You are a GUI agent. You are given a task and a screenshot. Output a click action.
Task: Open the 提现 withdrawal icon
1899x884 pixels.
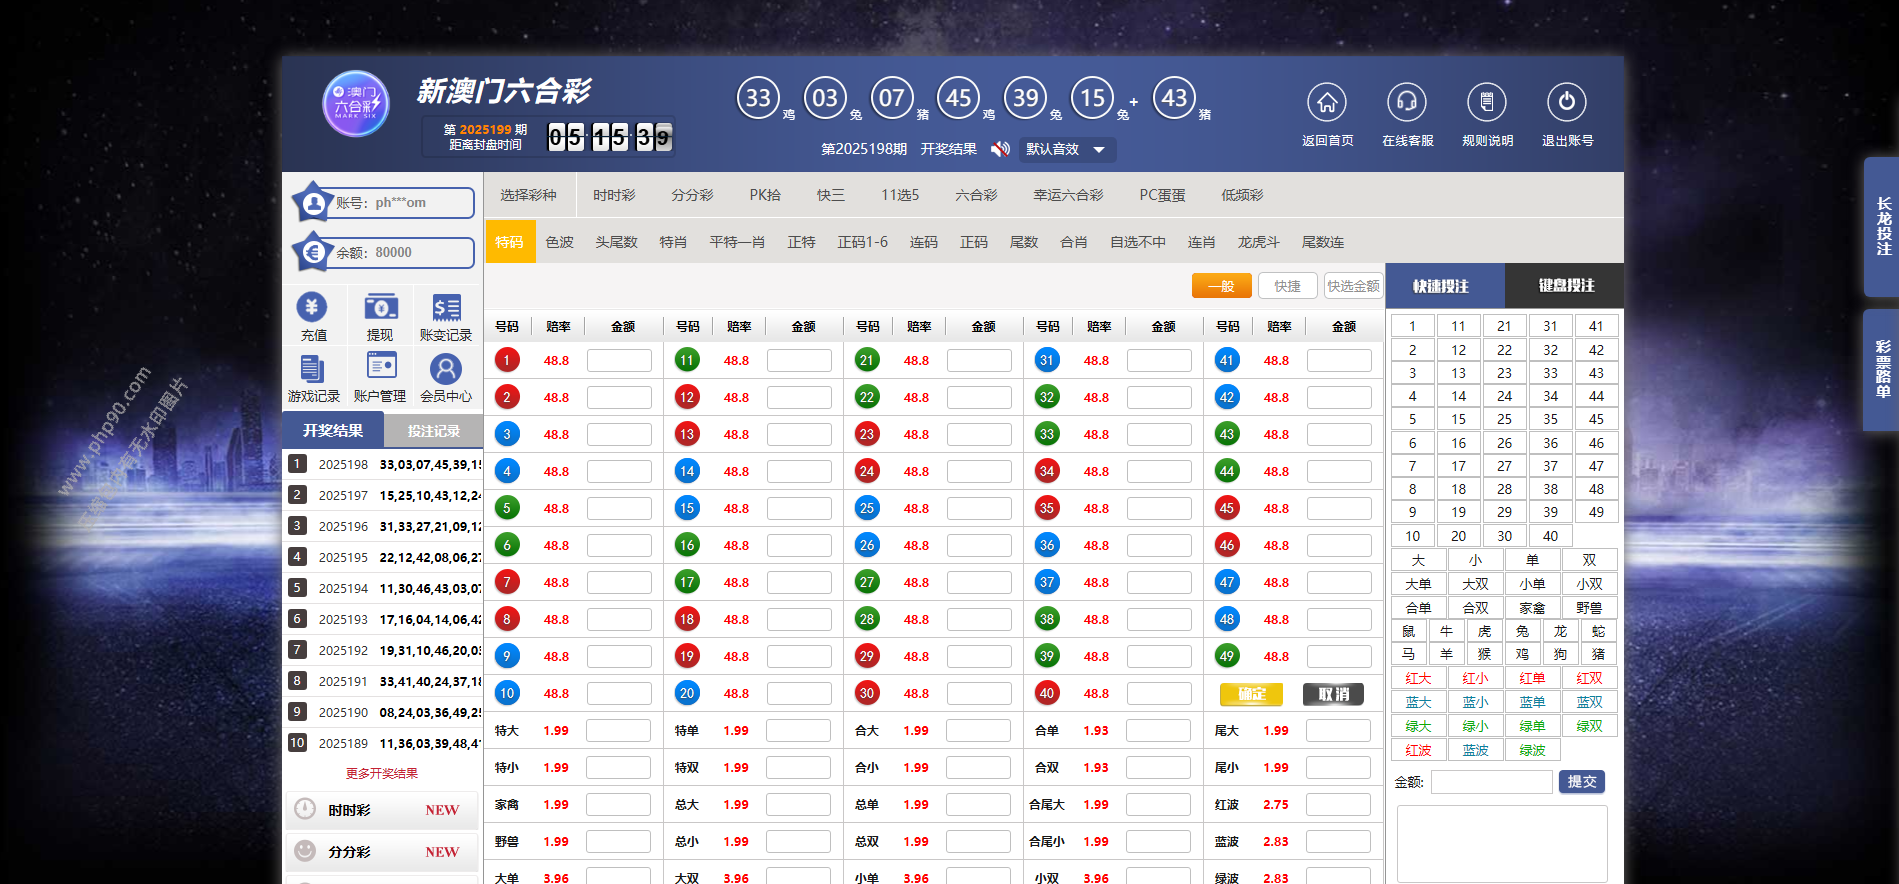(x=380, y=308)
